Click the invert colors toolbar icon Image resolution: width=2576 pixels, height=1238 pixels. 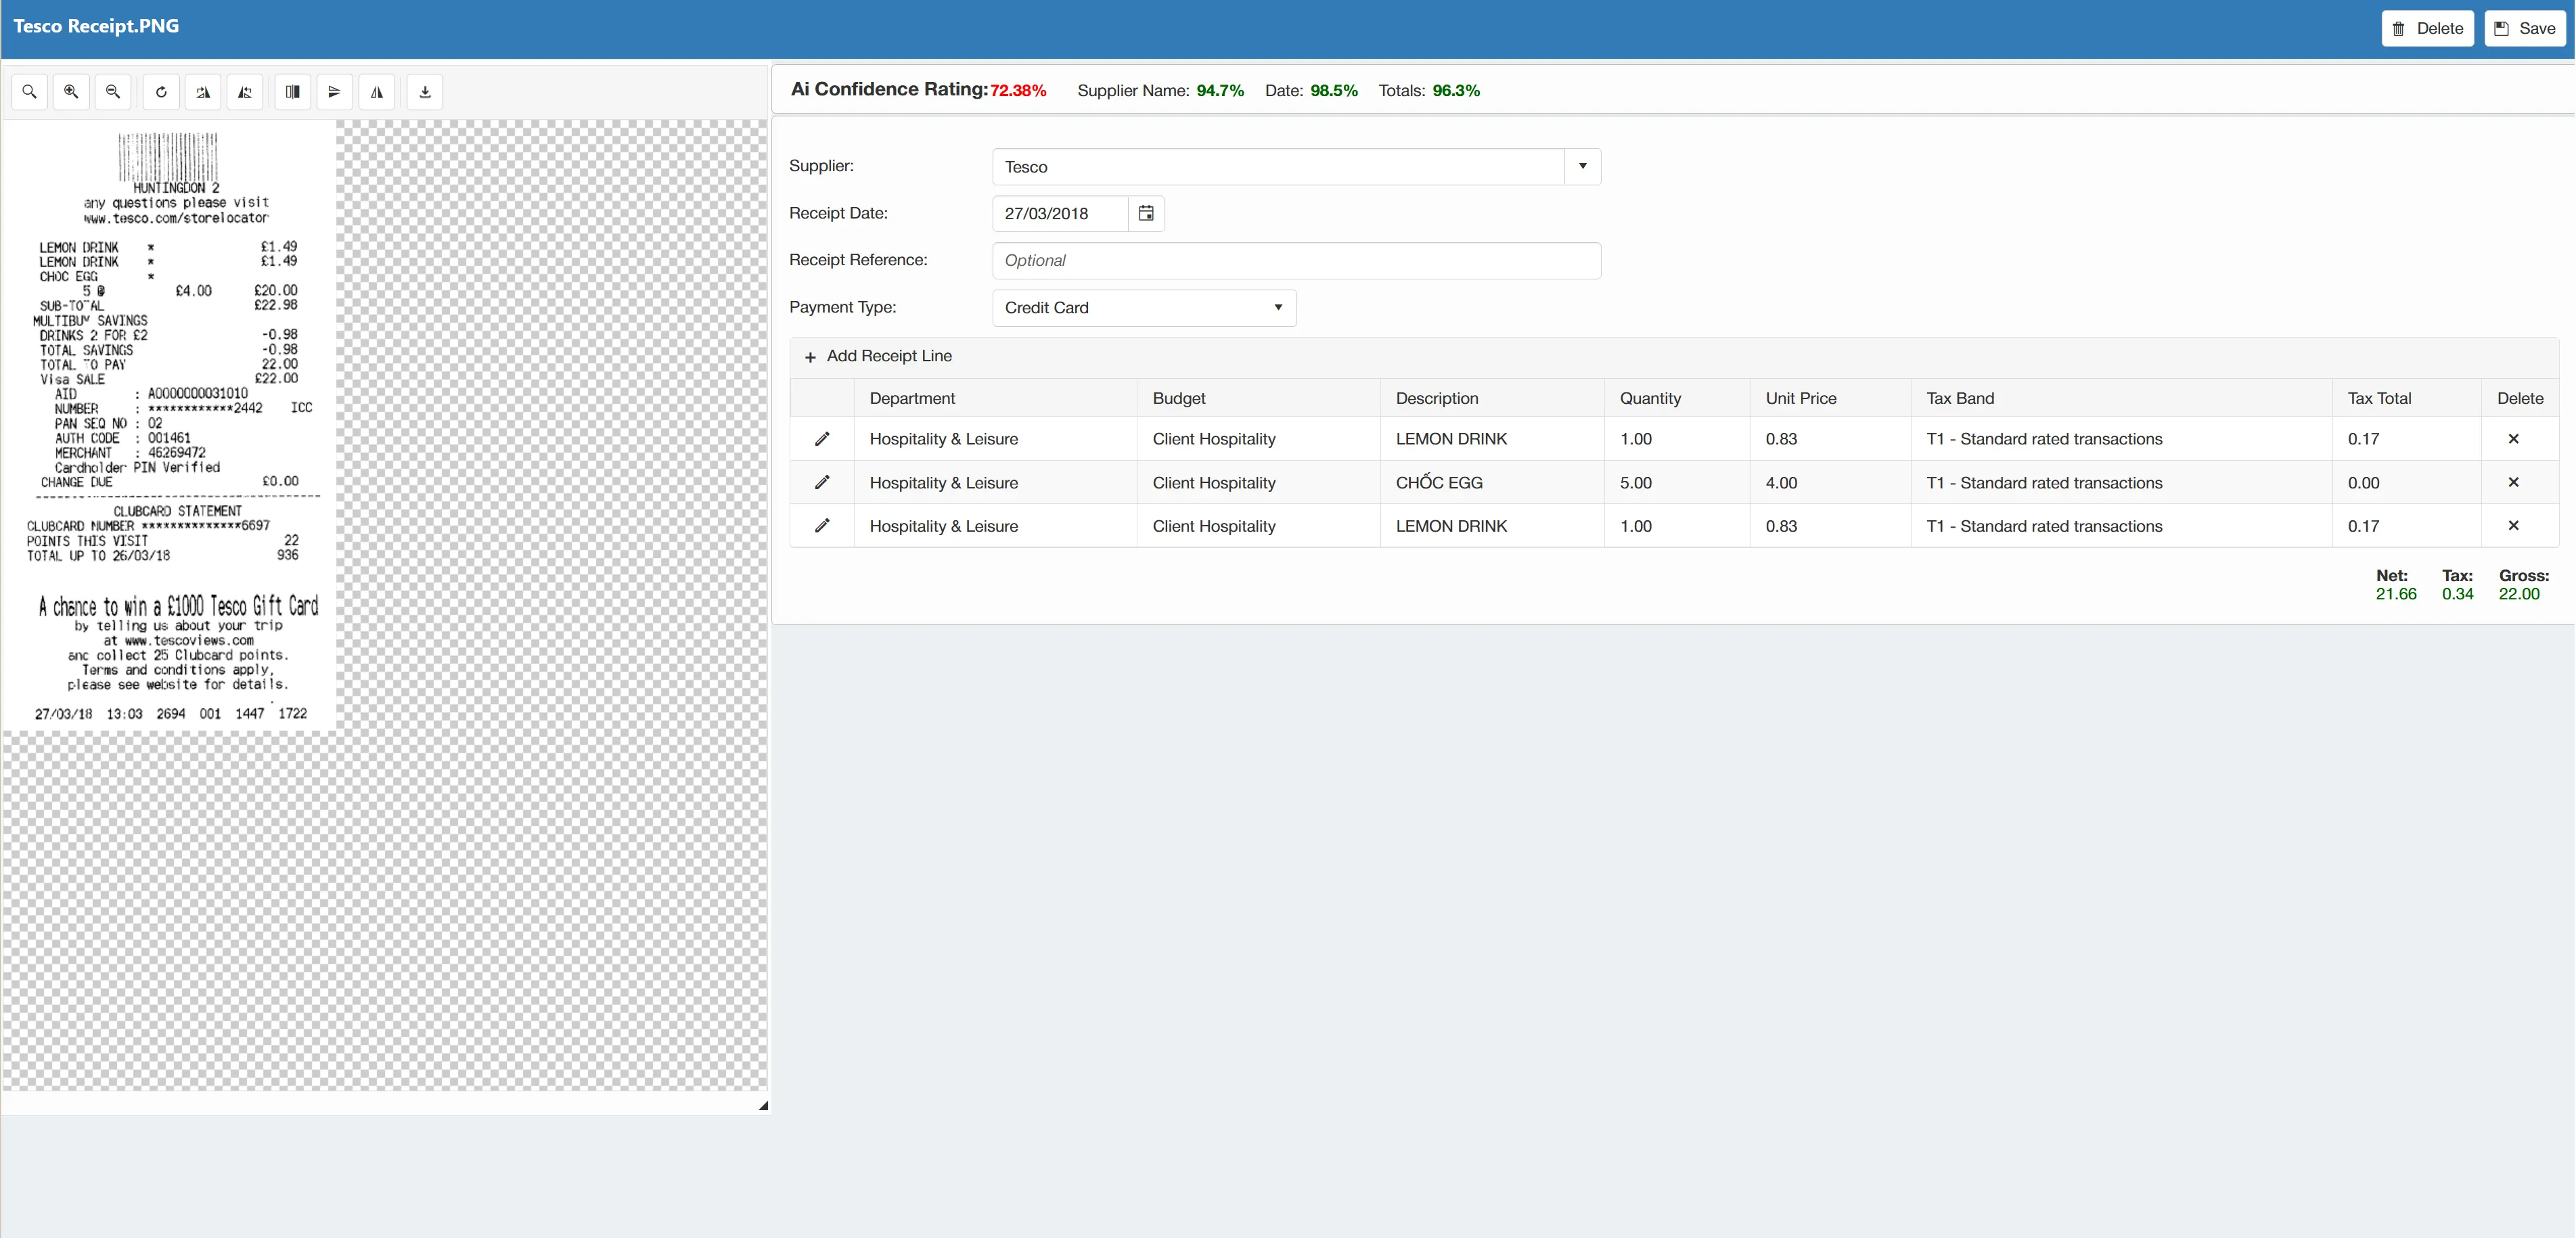pos(293,92)
